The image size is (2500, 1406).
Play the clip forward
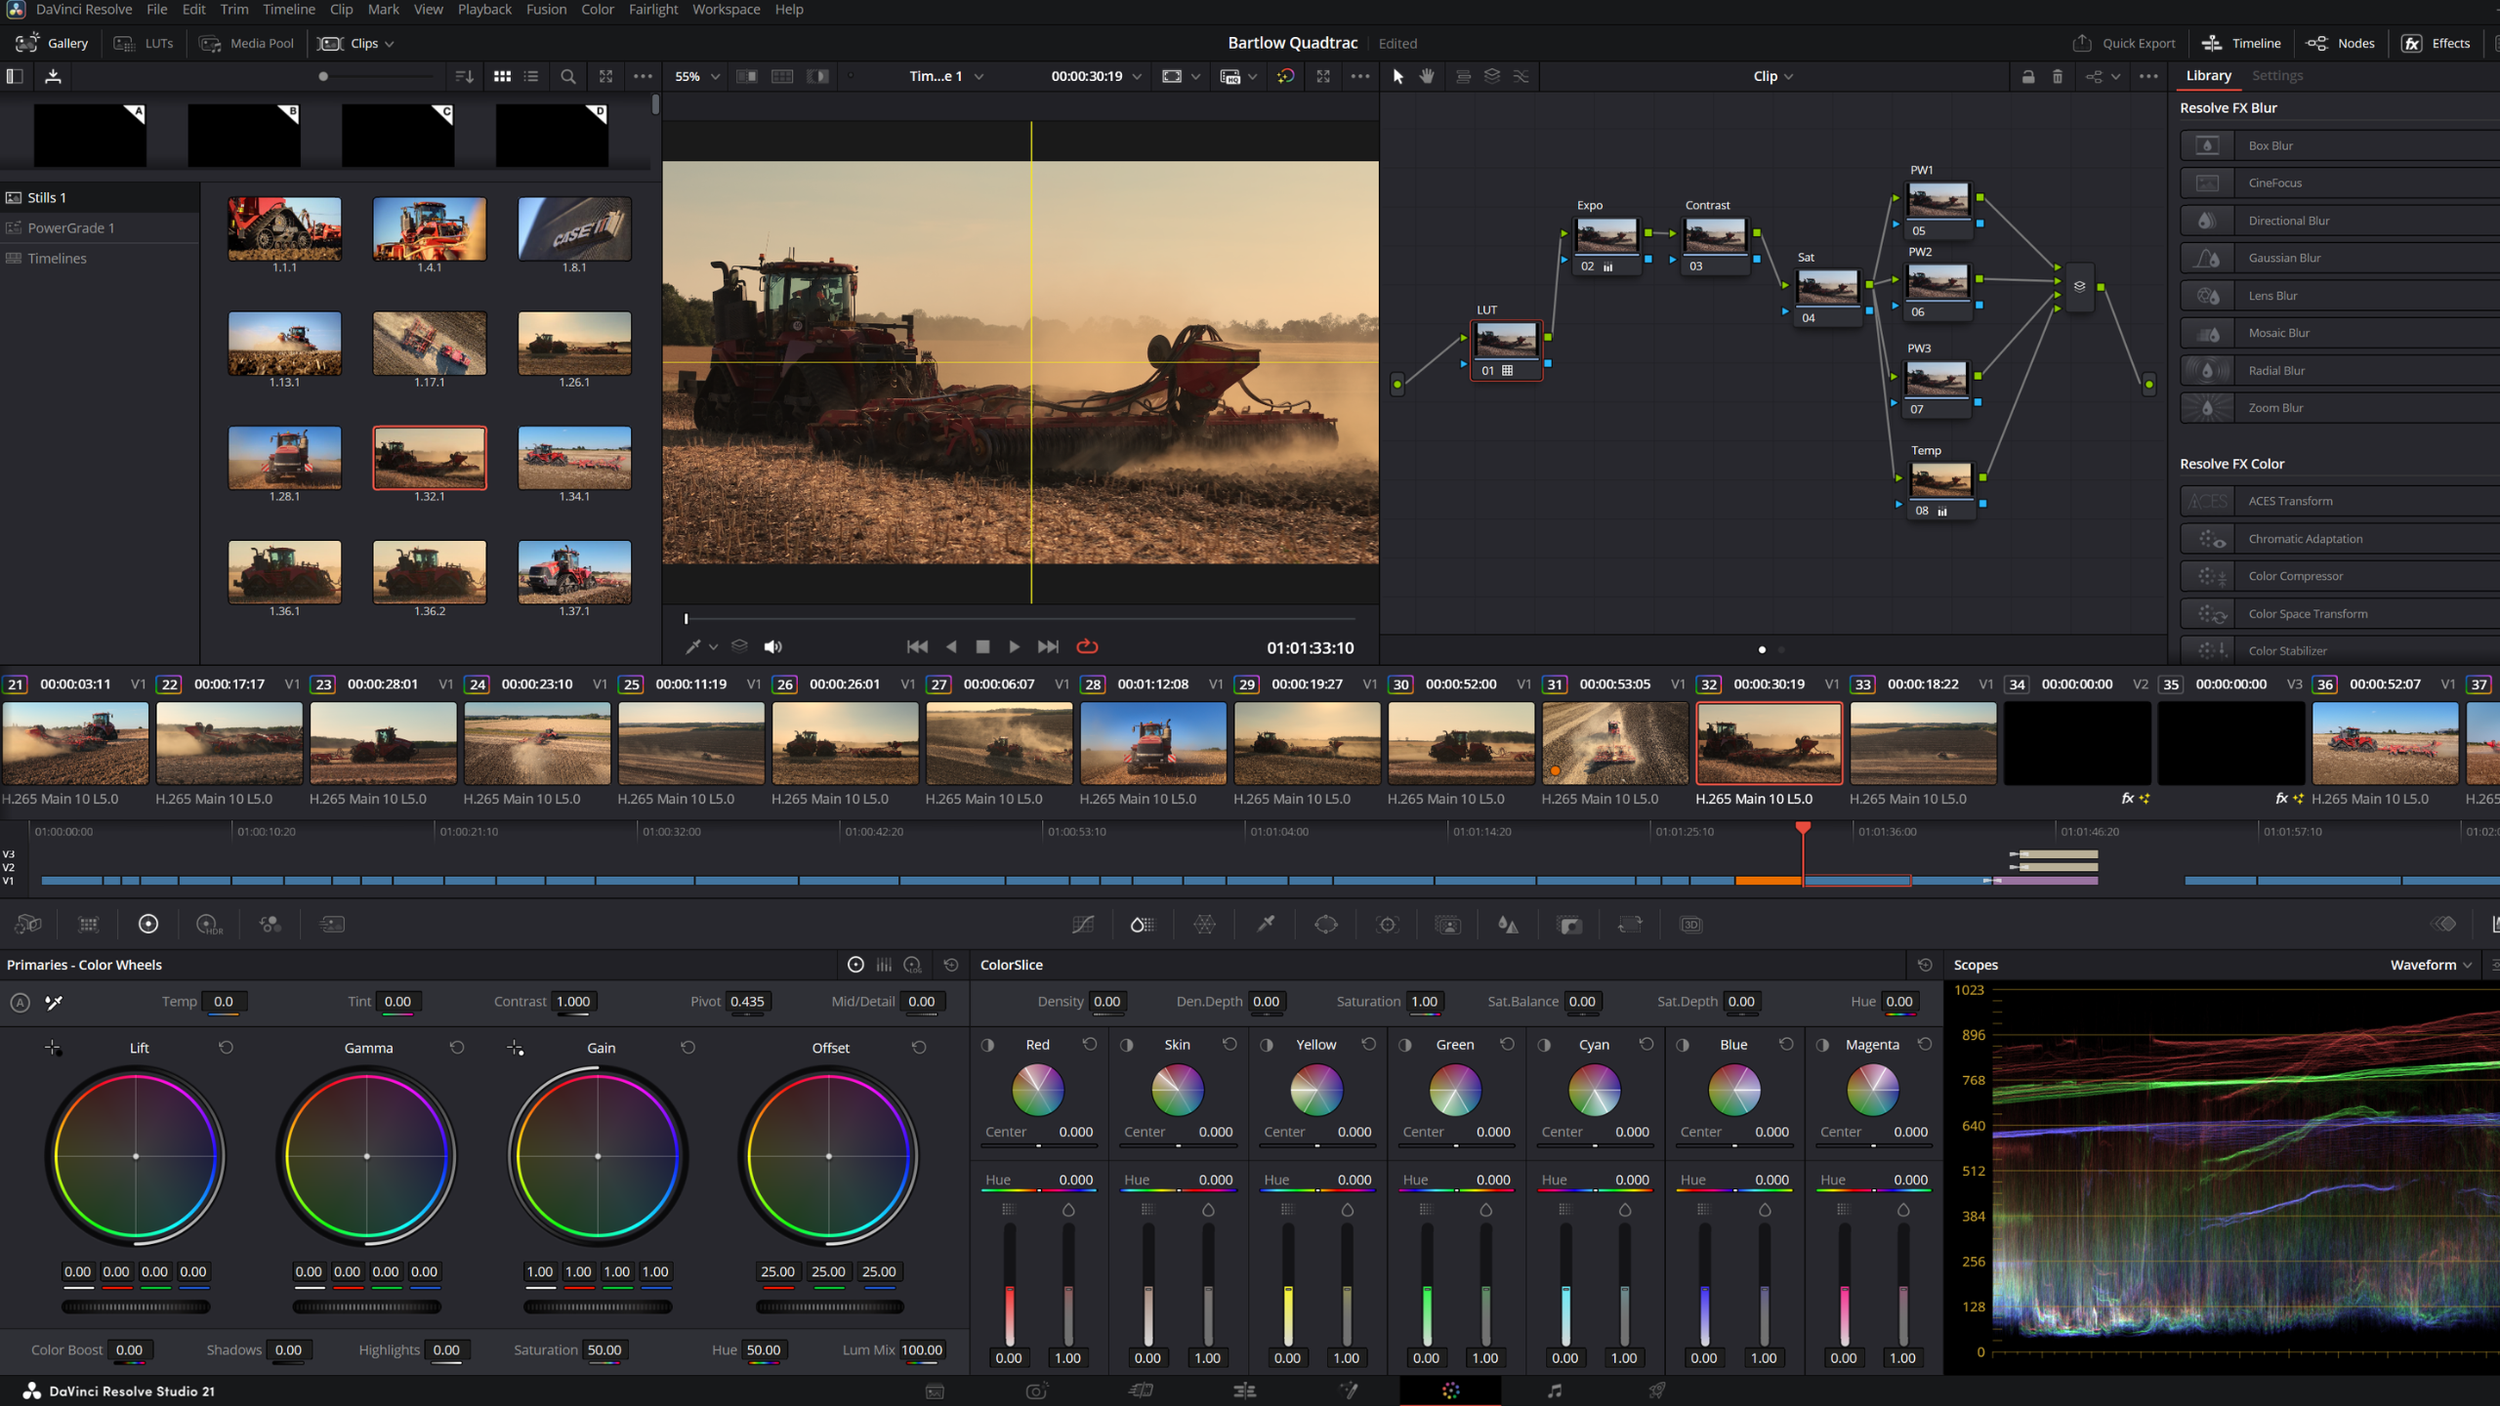click(1014, 647)
